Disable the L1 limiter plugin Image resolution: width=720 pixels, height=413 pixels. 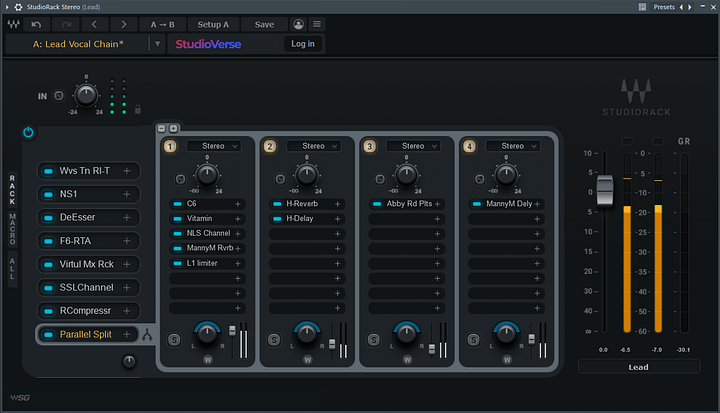point(178,263)
